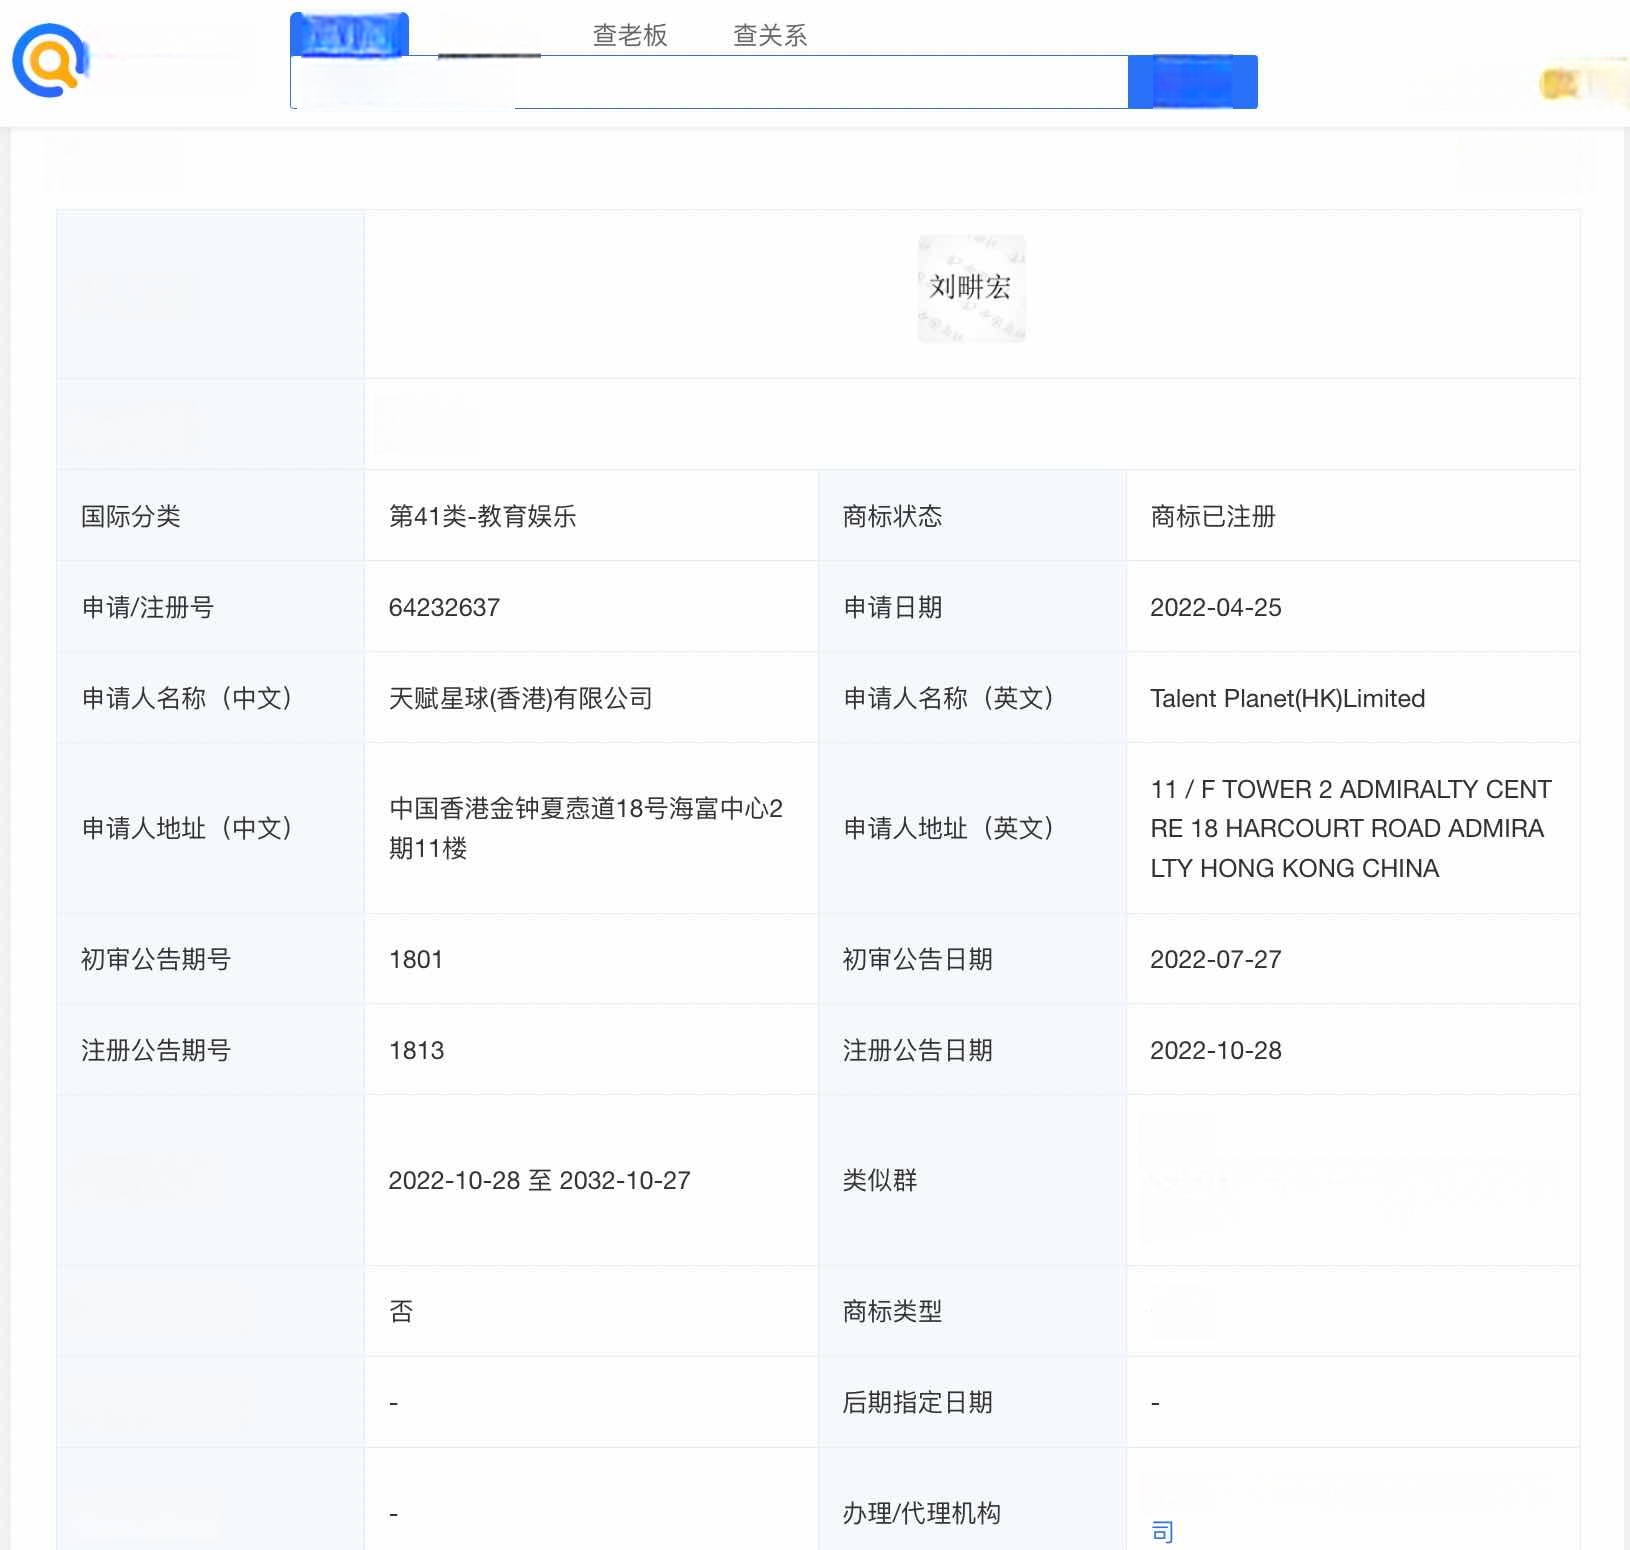
Task: Click the 商标状态 label cell
Action: (972, 516)
